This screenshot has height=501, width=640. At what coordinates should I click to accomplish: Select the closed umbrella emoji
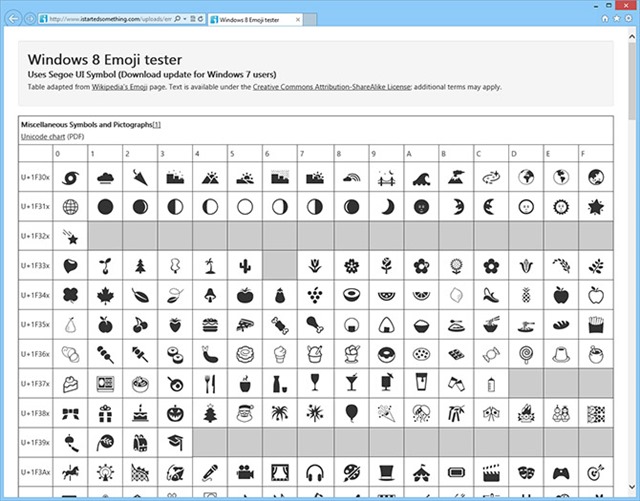point(140,177)
